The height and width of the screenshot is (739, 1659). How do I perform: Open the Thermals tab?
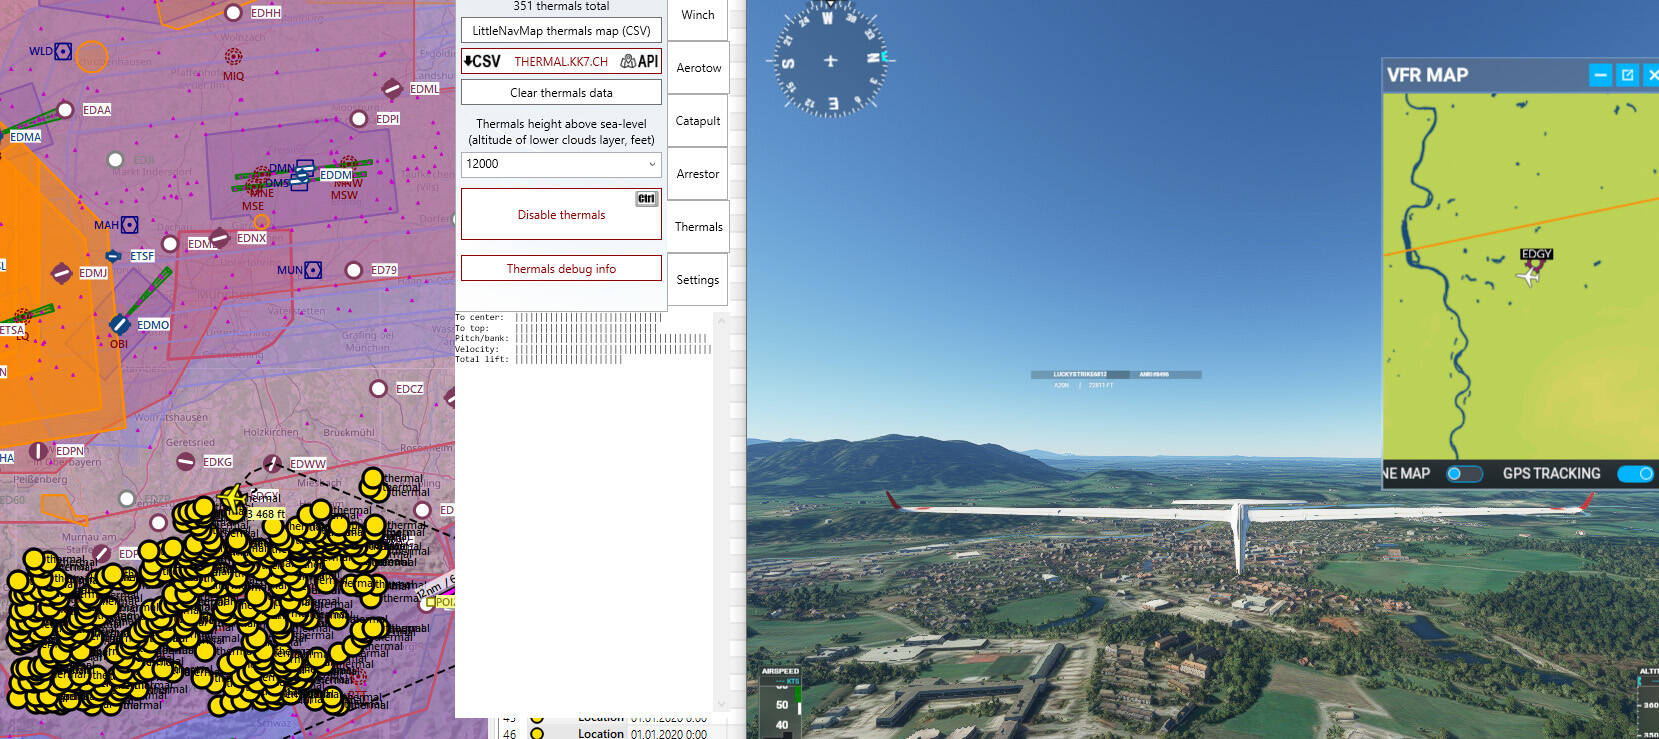698,227
